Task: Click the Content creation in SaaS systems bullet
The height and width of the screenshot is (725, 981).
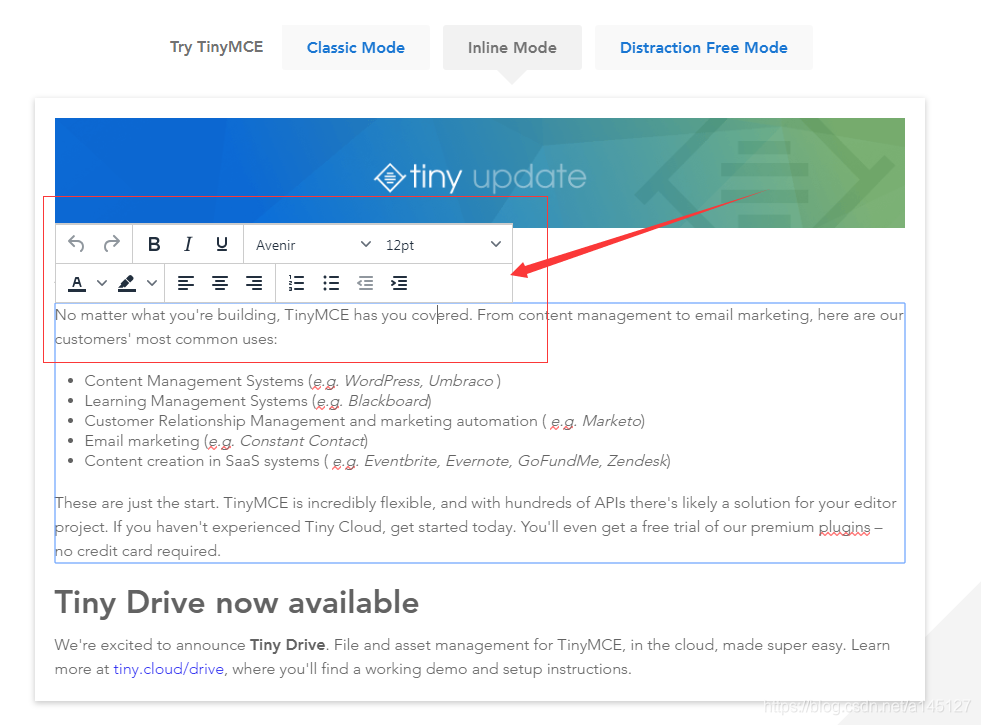Action: tap(377, 461)
